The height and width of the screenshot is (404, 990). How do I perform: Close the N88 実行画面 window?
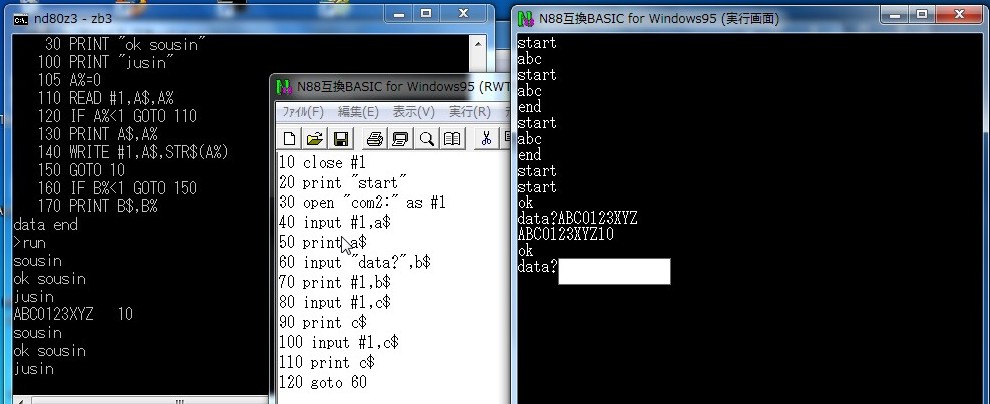[960, 14]
